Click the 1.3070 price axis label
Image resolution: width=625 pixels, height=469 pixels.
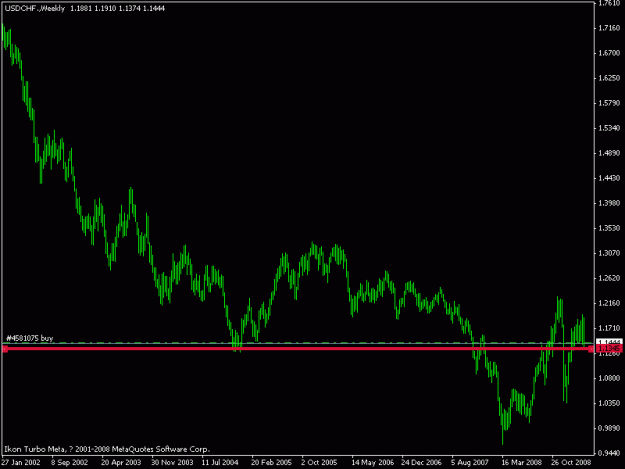(x=609, y=253)
